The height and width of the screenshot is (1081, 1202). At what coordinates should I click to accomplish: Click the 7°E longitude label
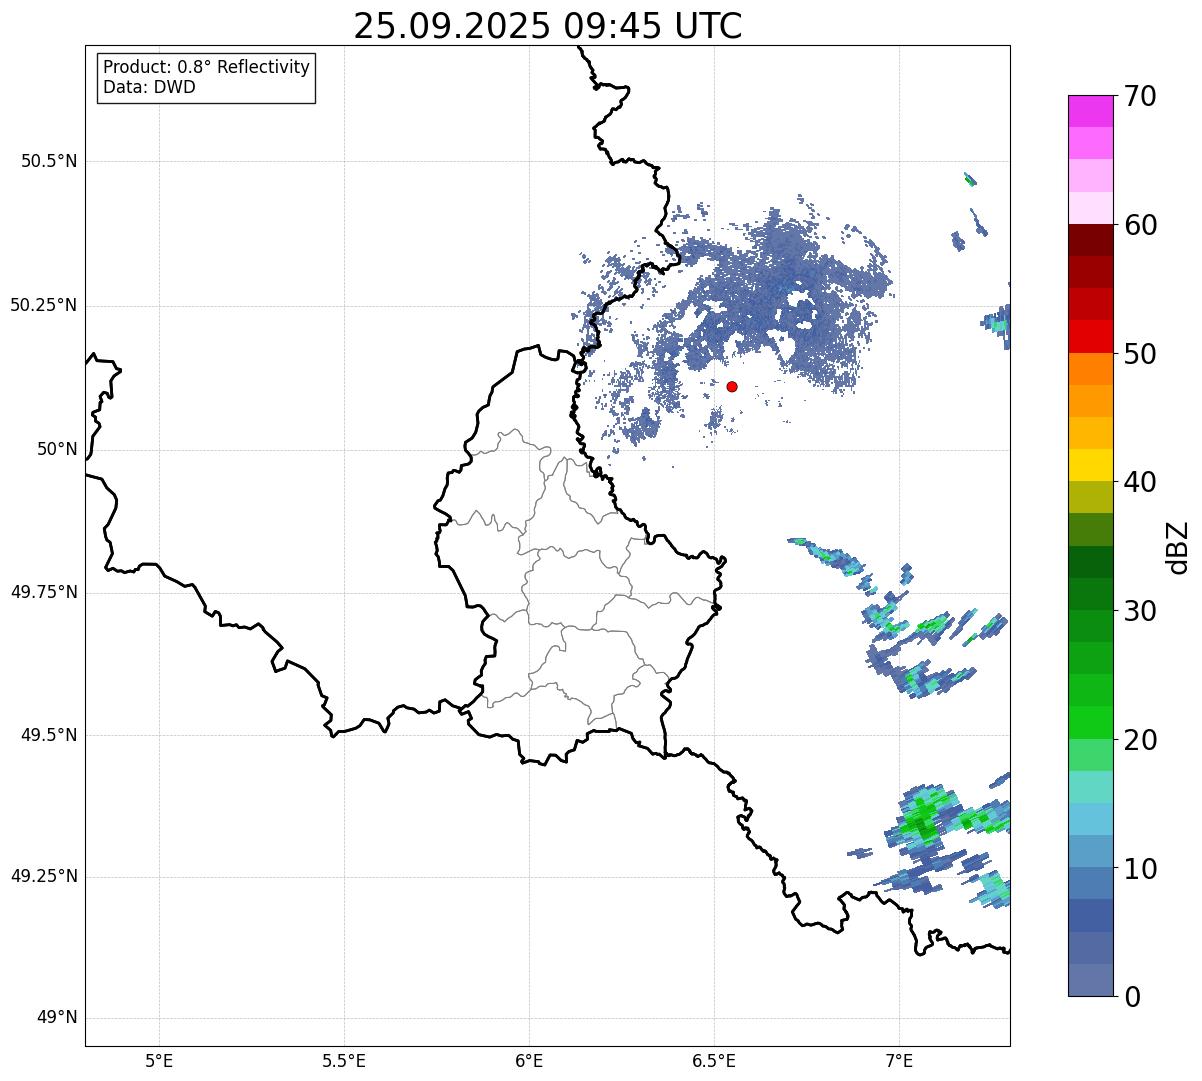[899, 1060]
